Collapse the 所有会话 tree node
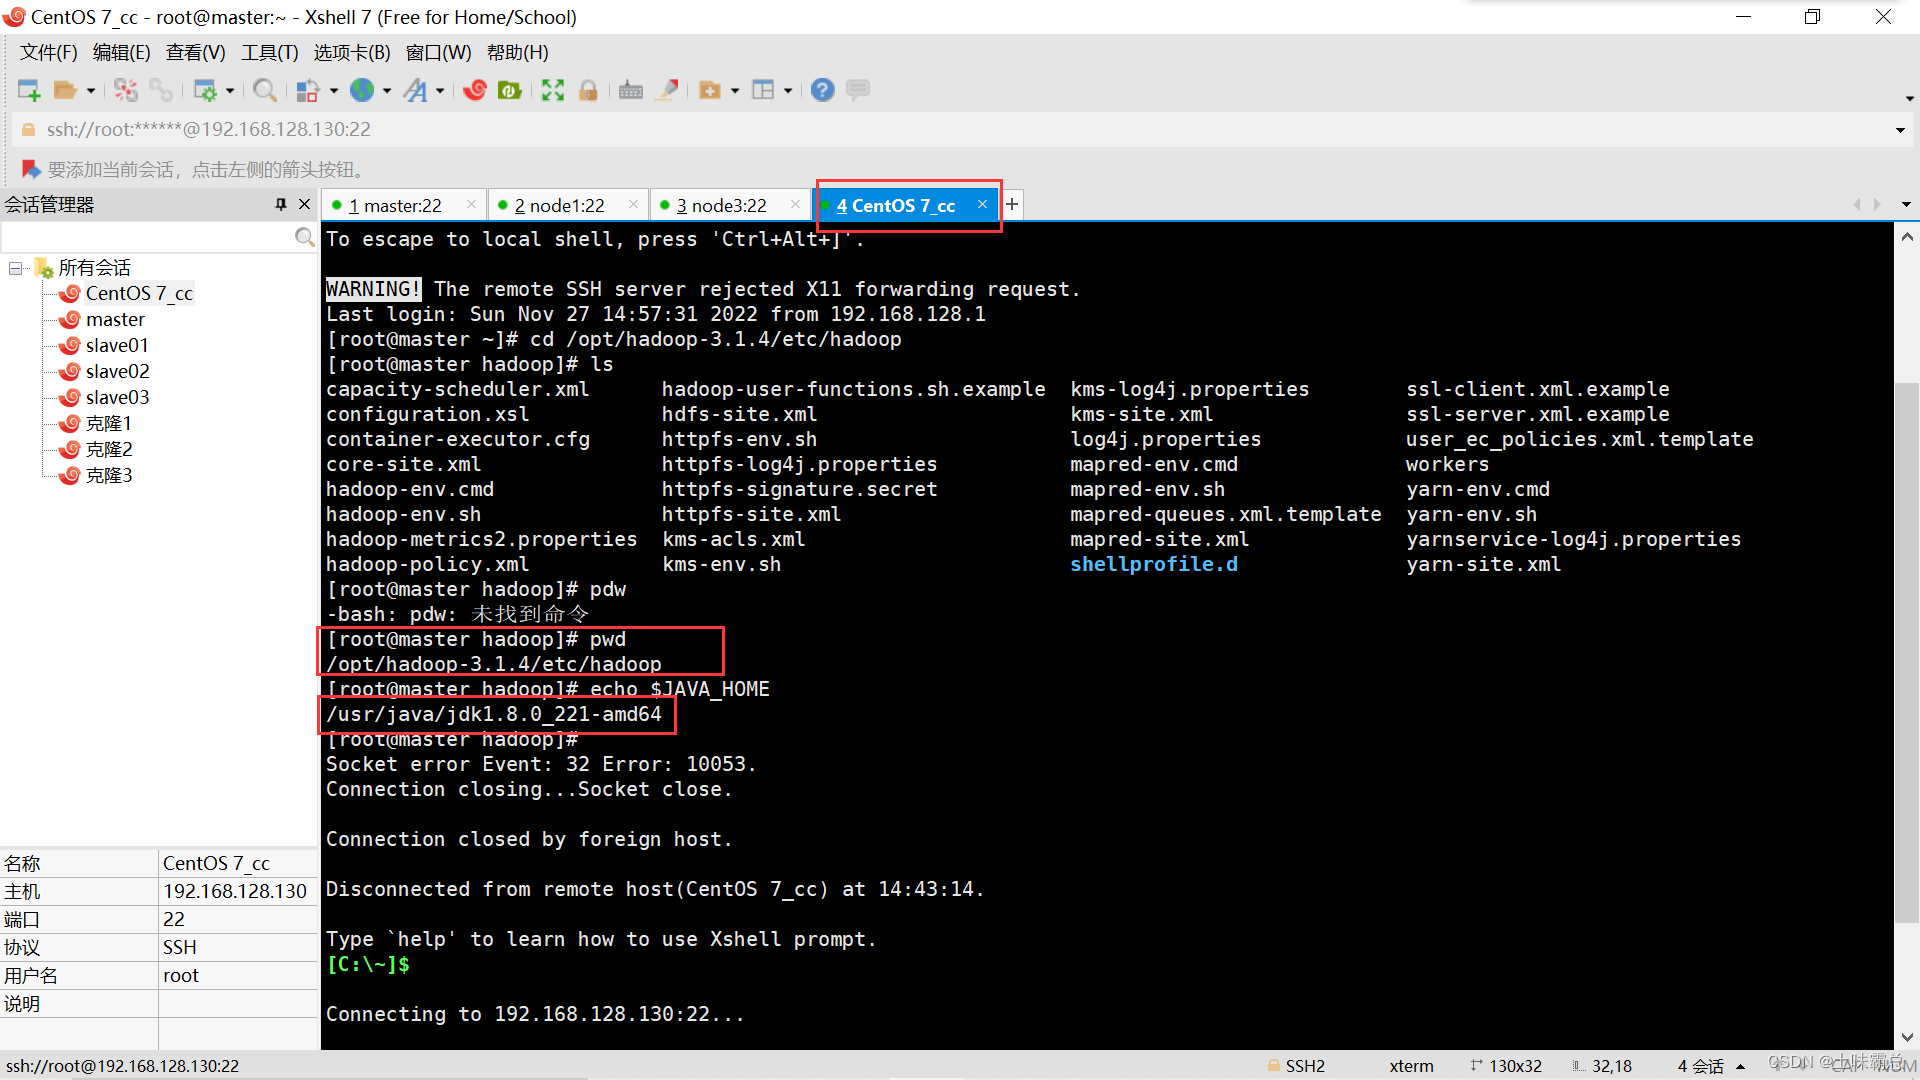Screen dimensions: 1920x1080 pos(16,268)
